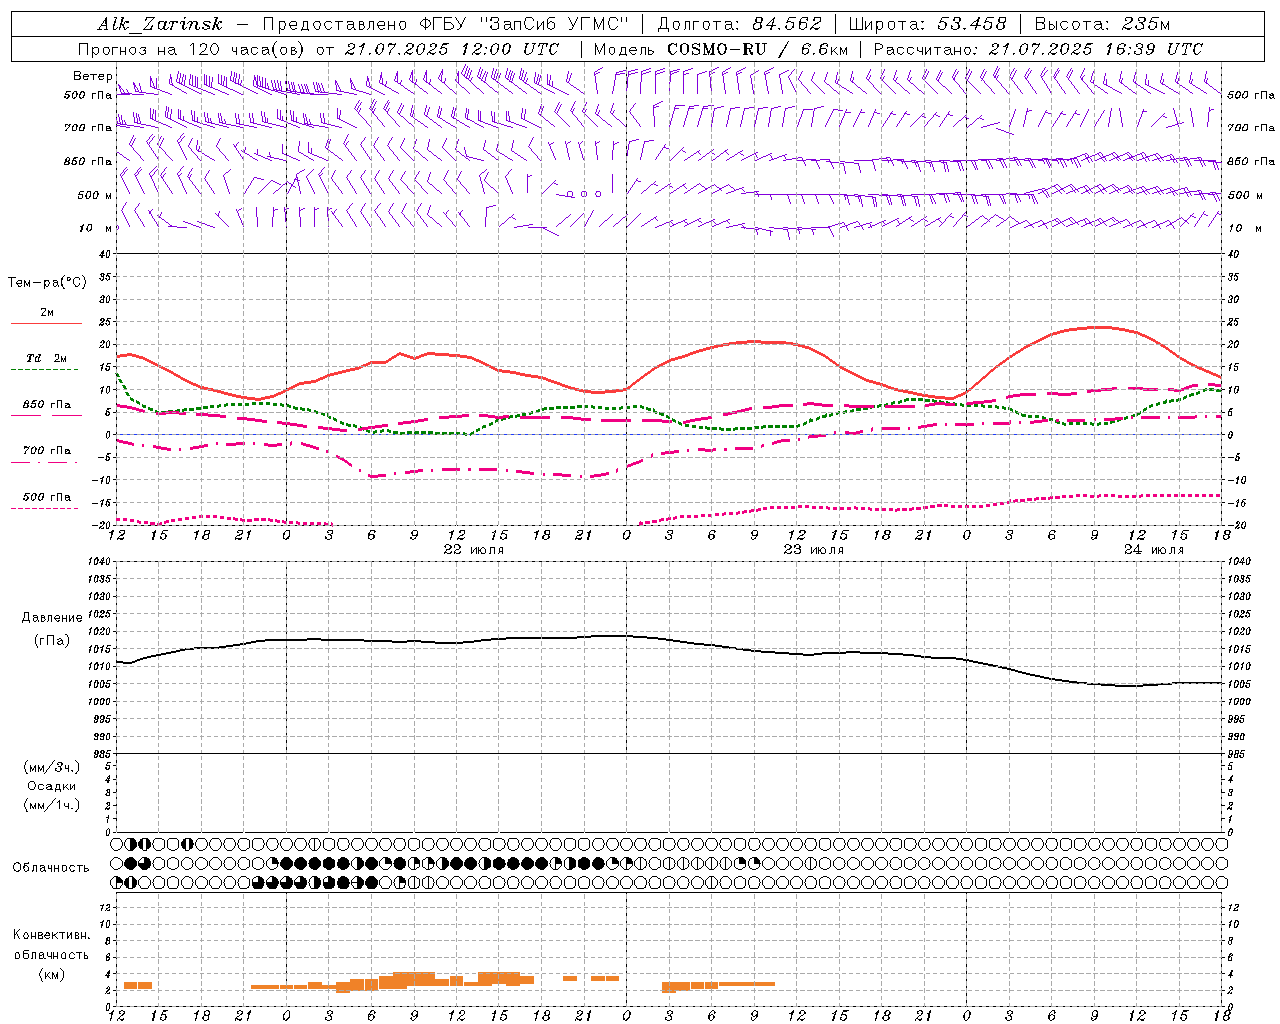Click the 24 июля date label
The width and height of the screenshot is (1280, 1024).
(x=1153, y=550)
